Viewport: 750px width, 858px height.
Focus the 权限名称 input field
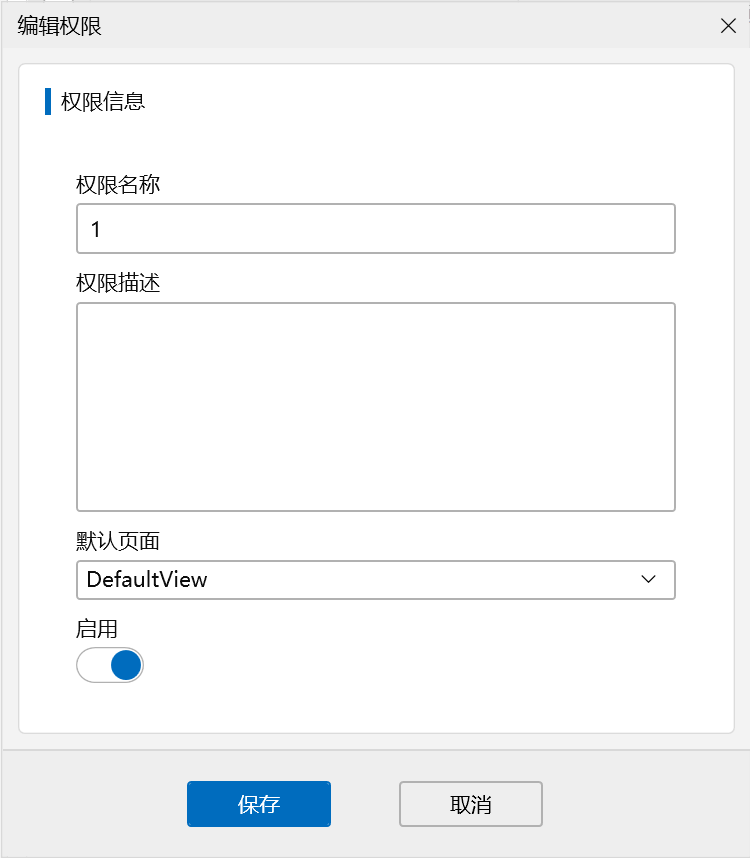[x=375, y=229]
